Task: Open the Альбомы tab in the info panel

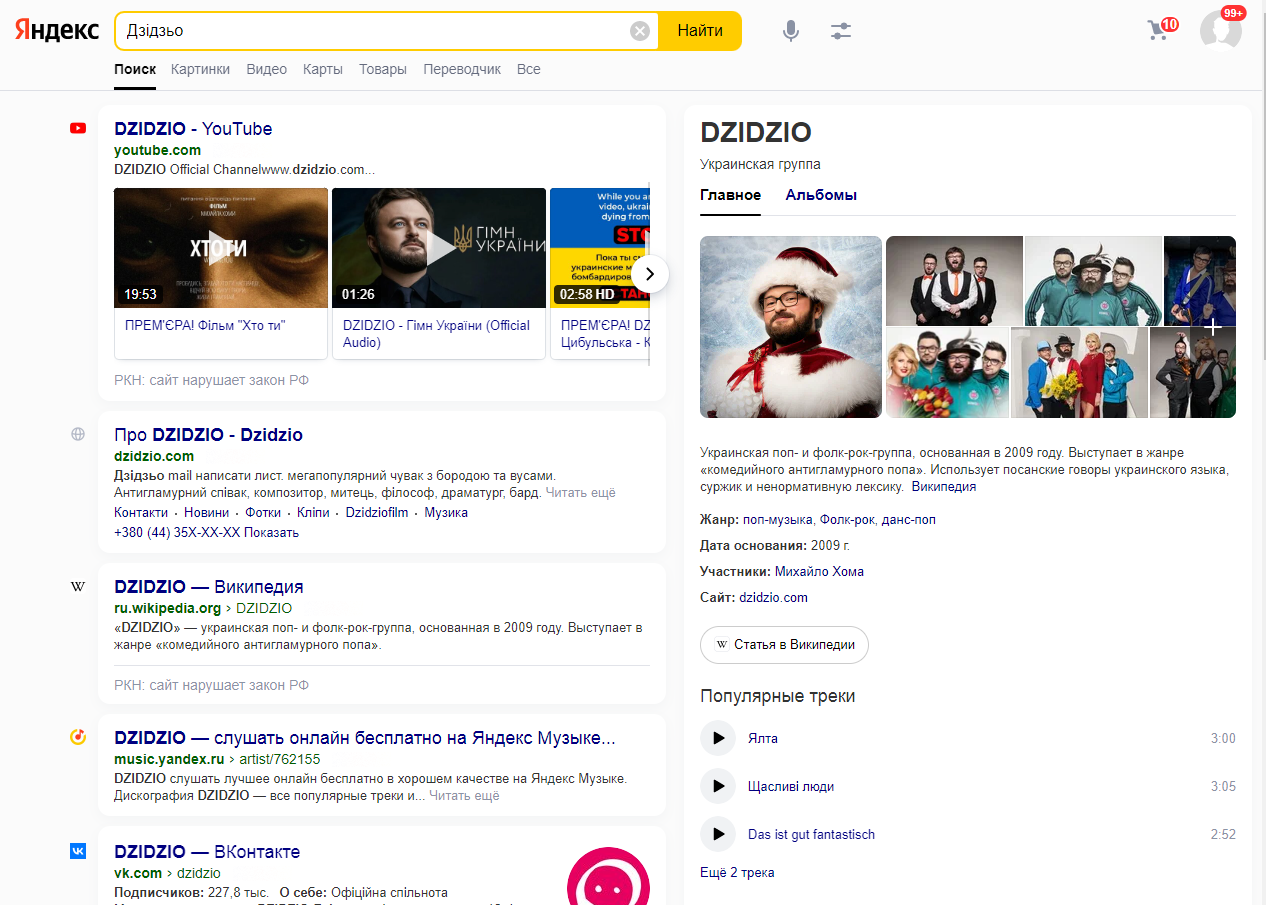Action: coord(821,195)
